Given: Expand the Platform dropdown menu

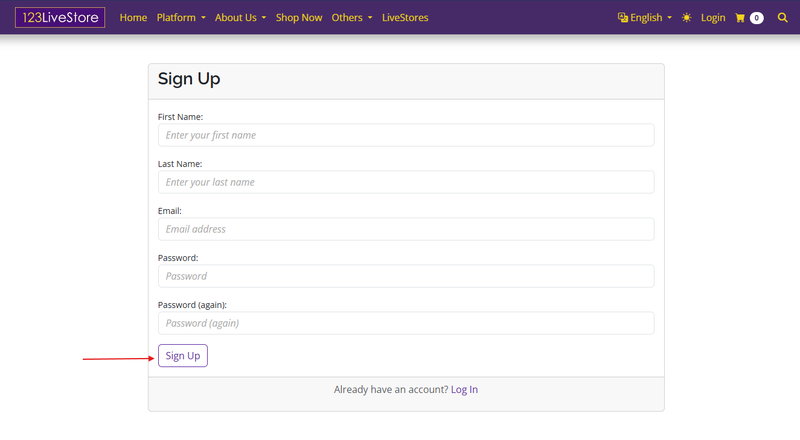Looking at the screenshot, I should (181, 18).
